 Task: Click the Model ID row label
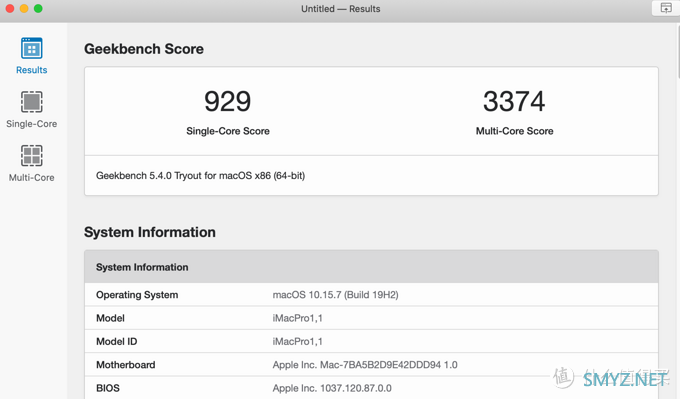click(x=117, y=342)
